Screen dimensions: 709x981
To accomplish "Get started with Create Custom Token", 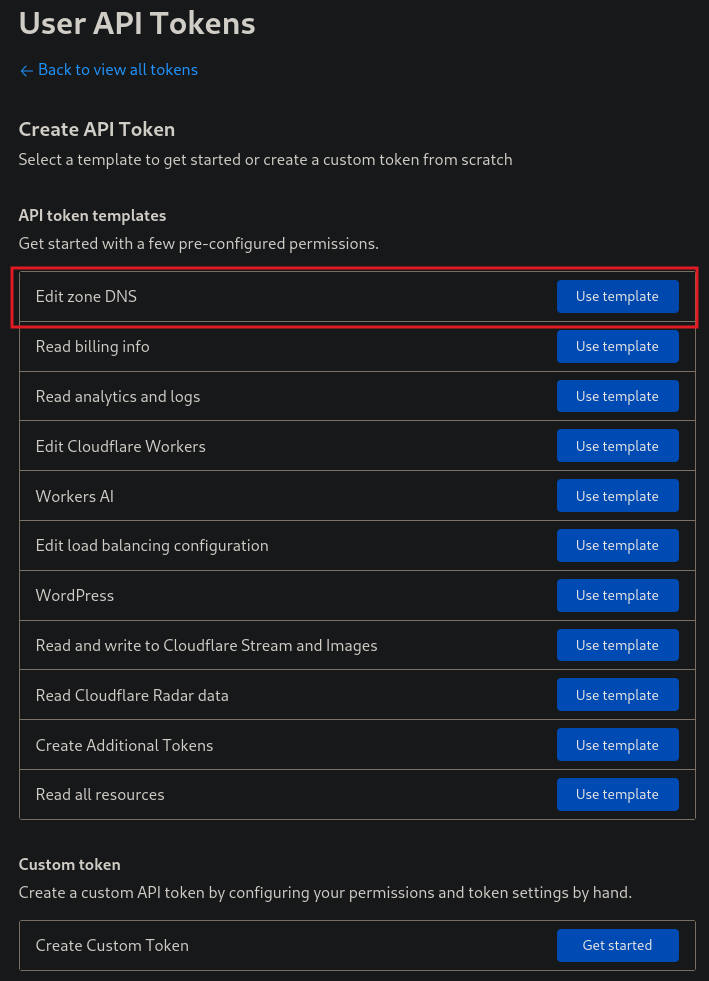I will point(618,945).
